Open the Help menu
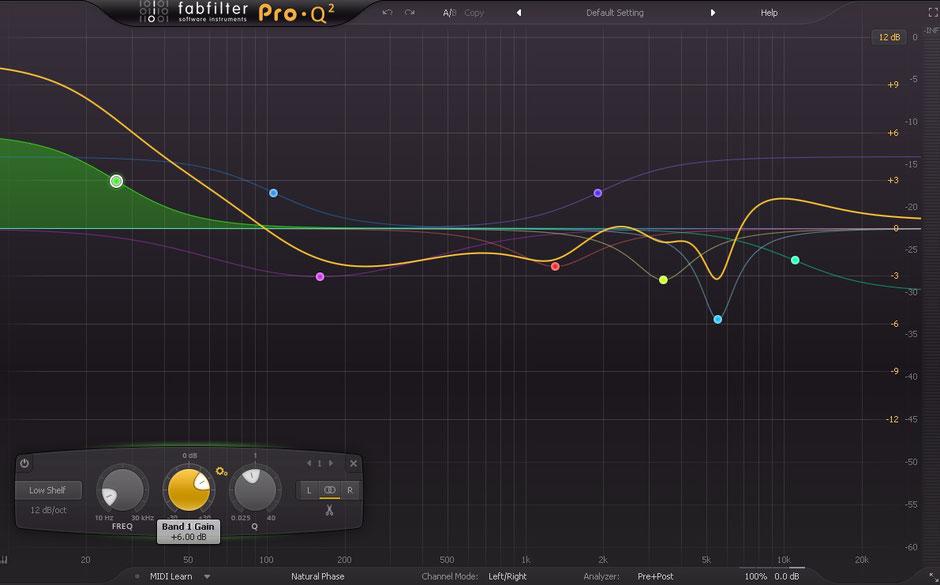940x585 pixels. pyautogui.click(x=767, y=12)
